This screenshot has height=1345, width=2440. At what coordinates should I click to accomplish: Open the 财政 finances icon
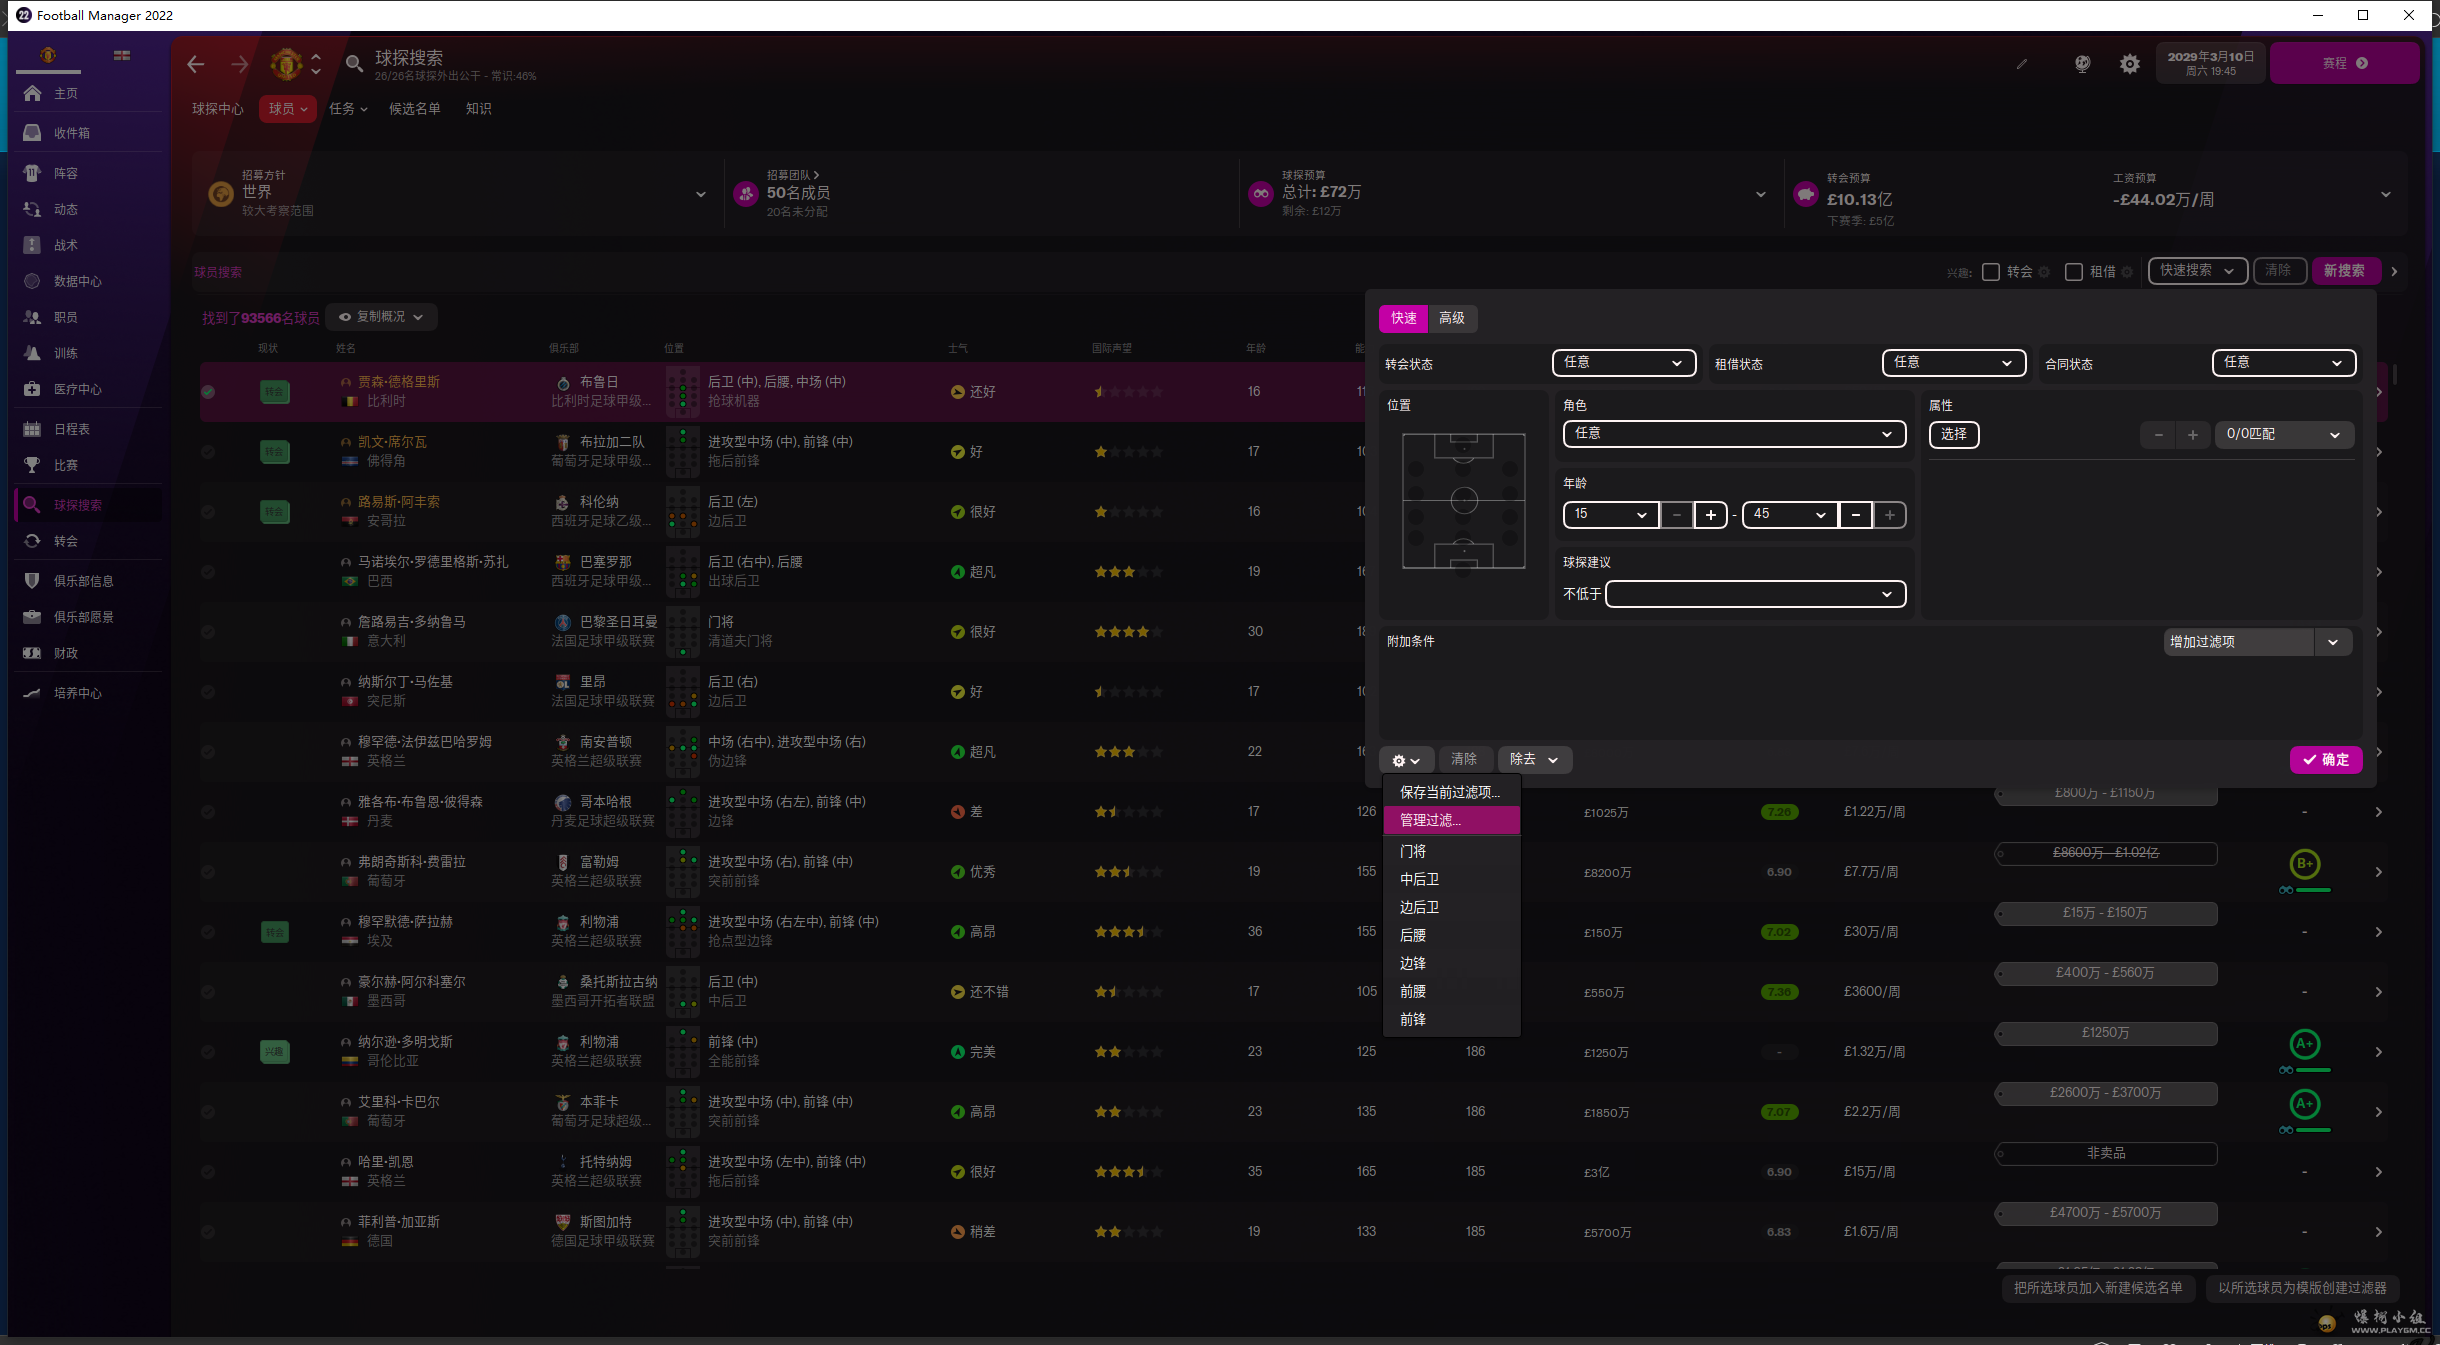(32, 653)
